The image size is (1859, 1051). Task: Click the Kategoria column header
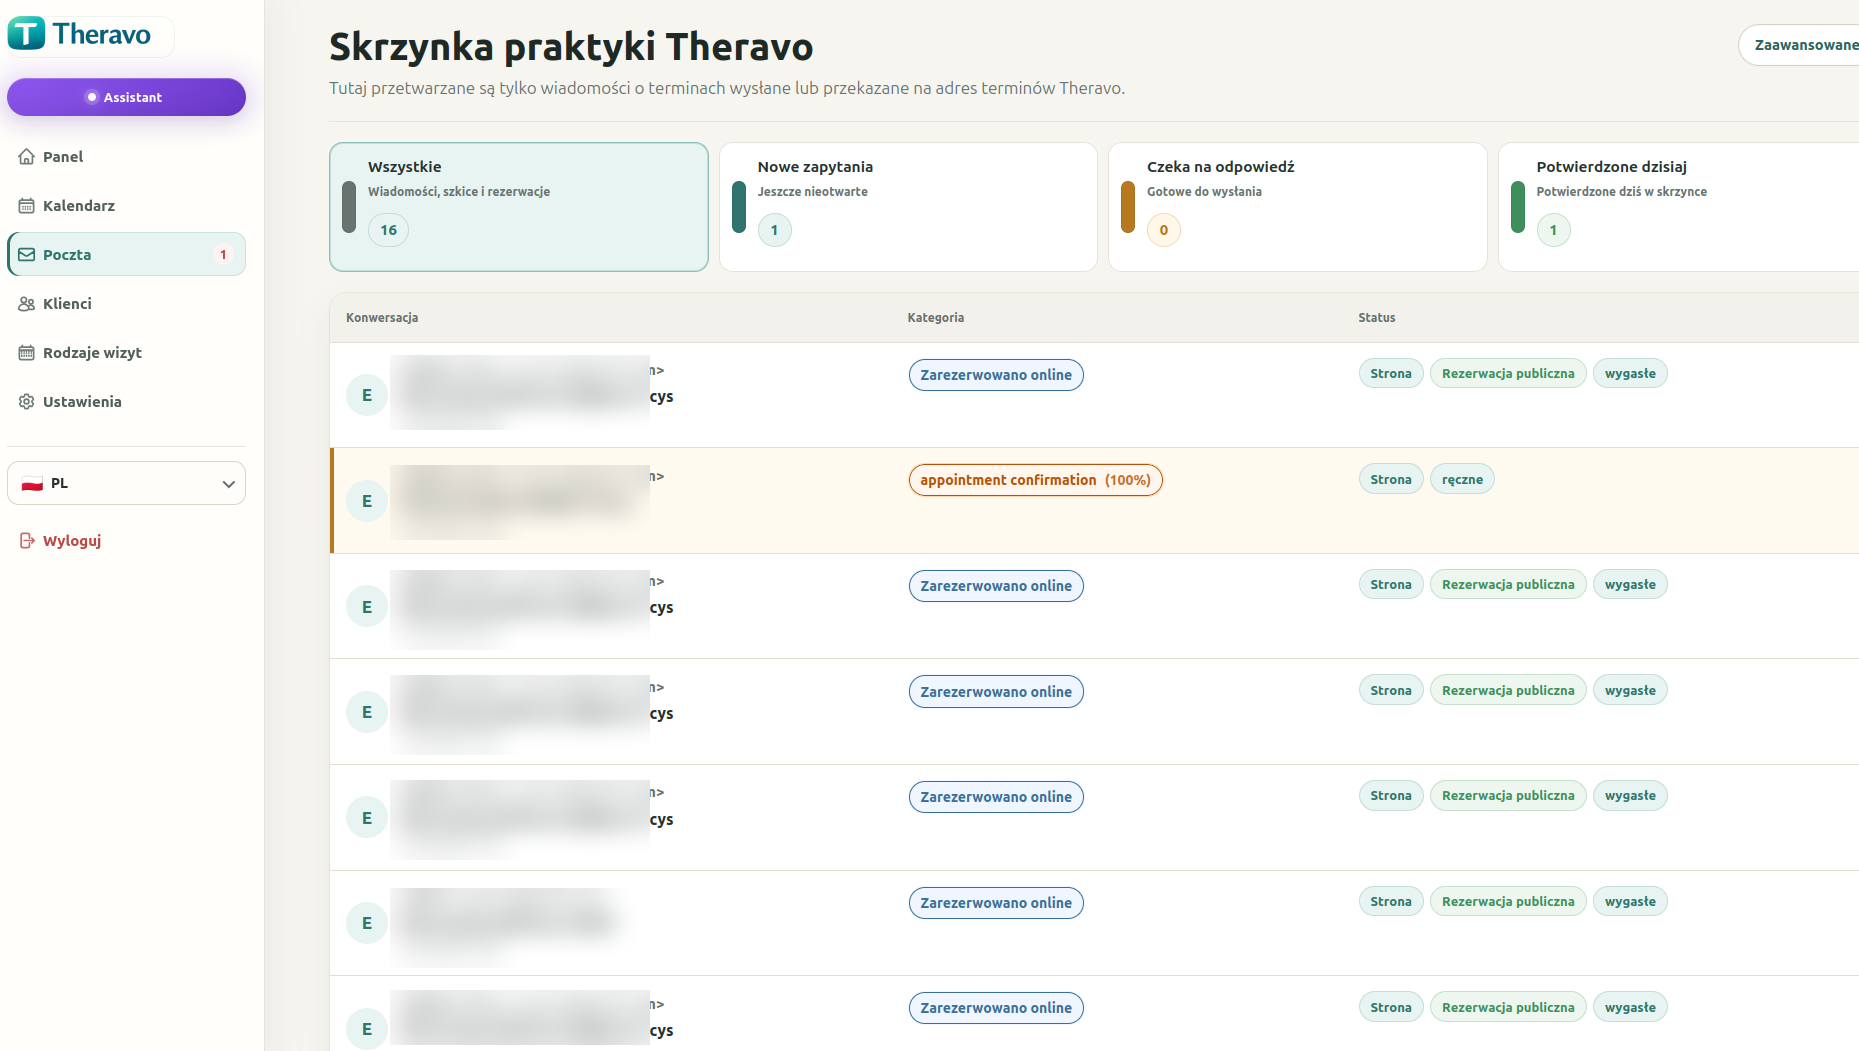[x=935, y=318]
